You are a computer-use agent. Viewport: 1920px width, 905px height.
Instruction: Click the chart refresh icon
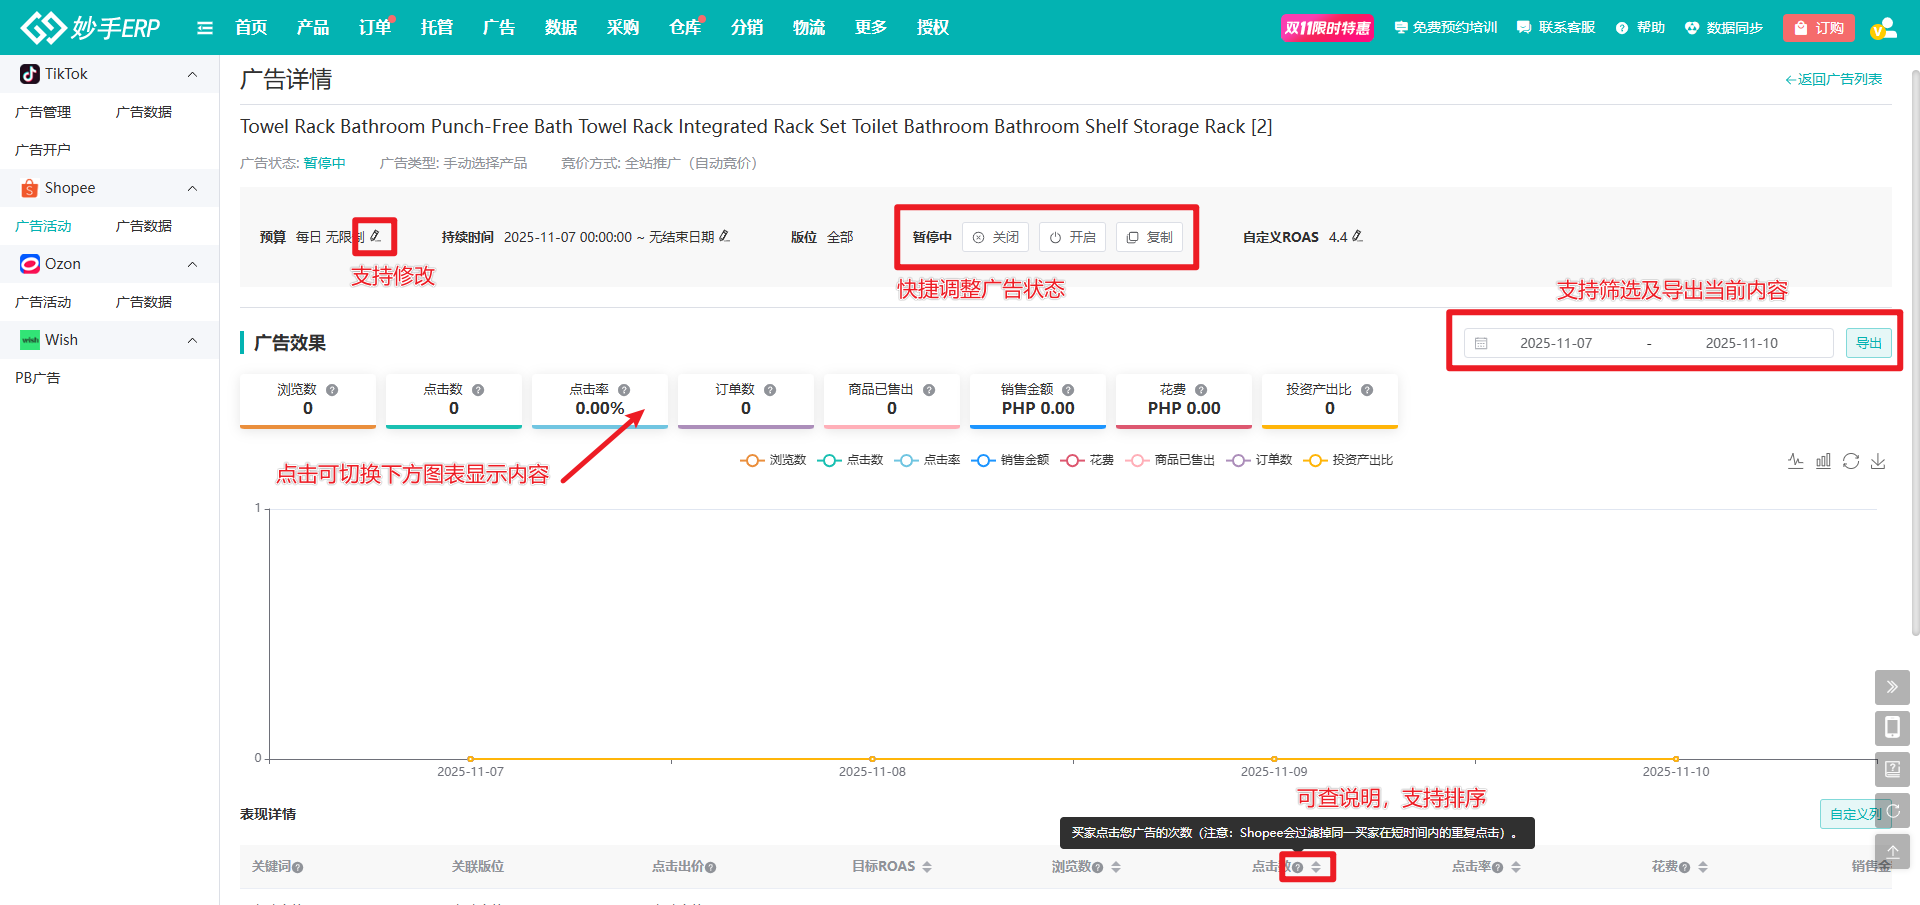[x=1851, y=461]
